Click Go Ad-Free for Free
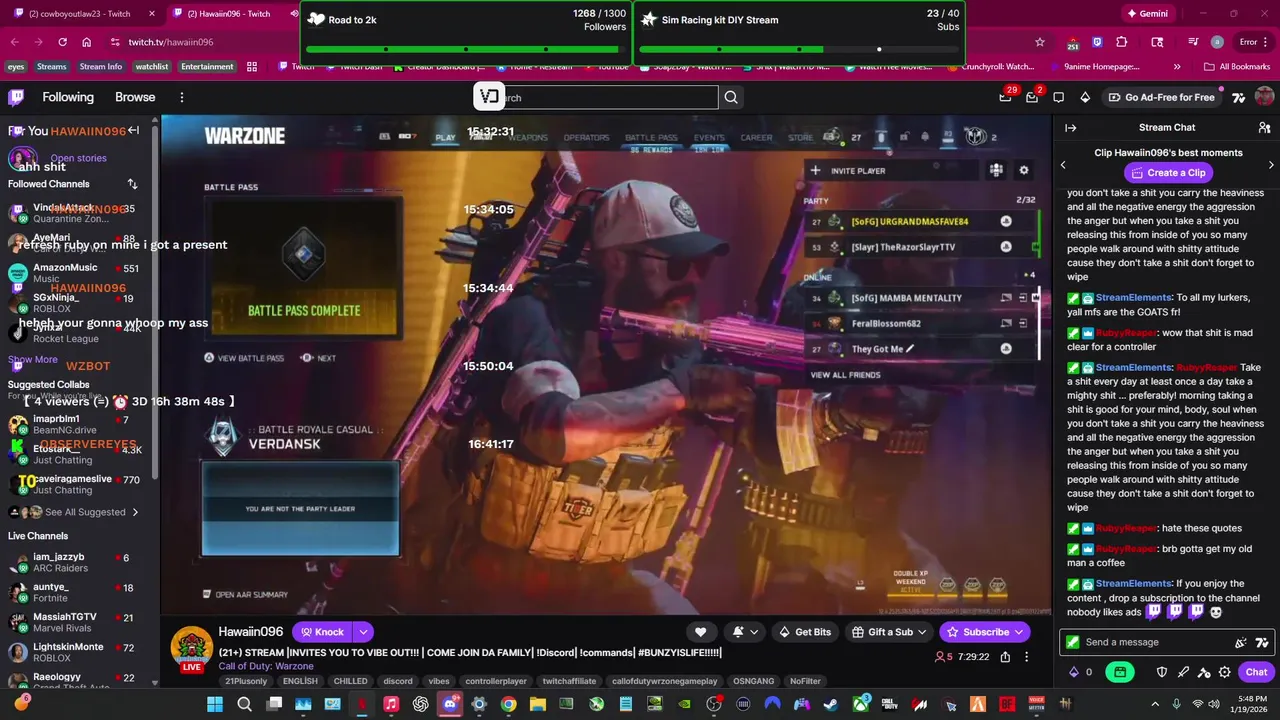 [1160, 97]
